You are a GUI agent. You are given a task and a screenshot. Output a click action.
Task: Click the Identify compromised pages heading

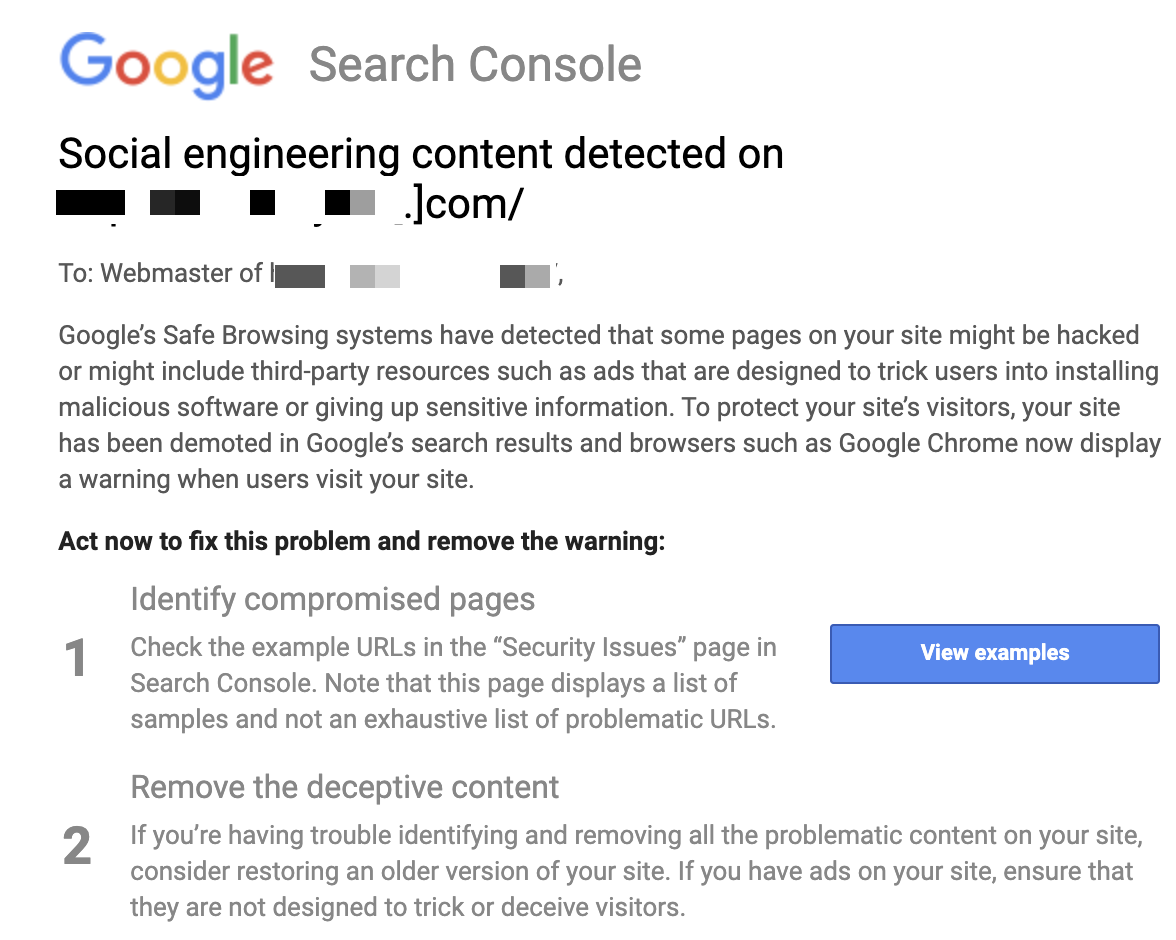(x=332, y=599)
